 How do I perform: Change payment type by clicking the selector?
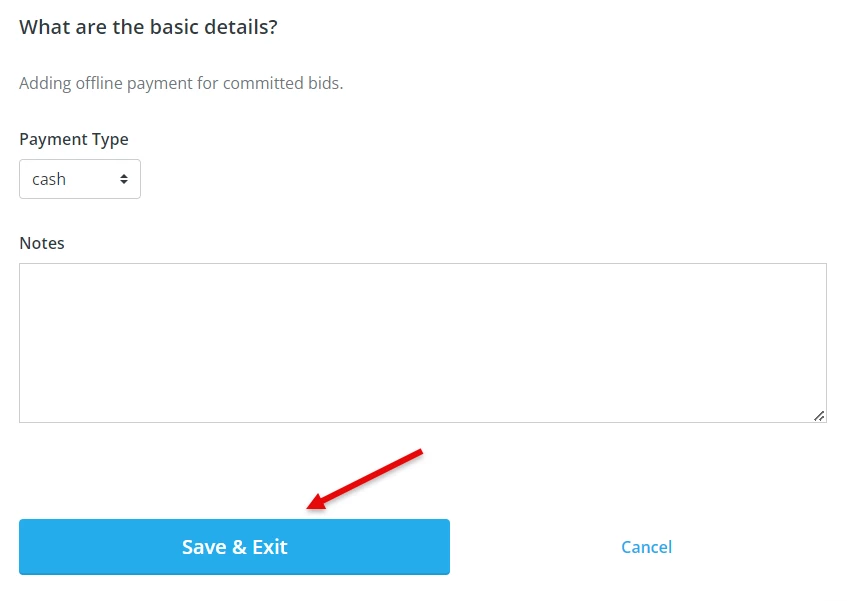[x=80, y=179]
